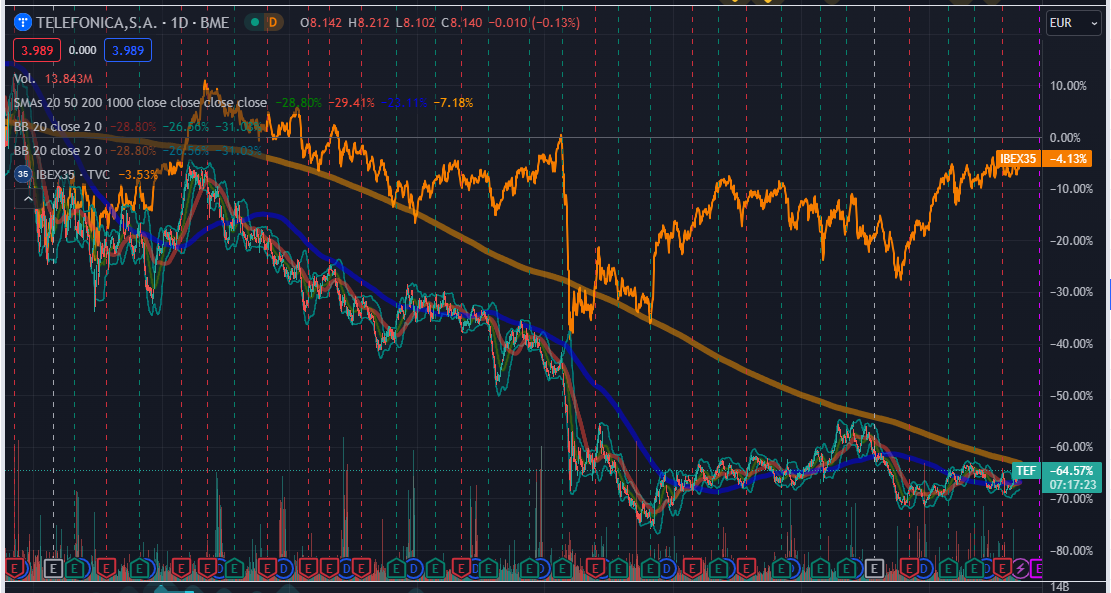Click the red 3.989 sell price button

pyautogui.click(x=37, y=50)
